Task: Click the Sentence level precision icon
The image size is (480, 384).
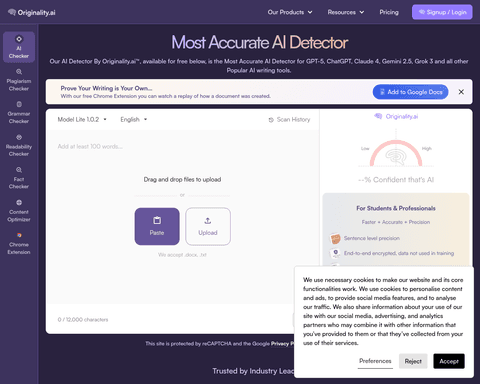Action: pyautogui.click(x=335, y=238)
